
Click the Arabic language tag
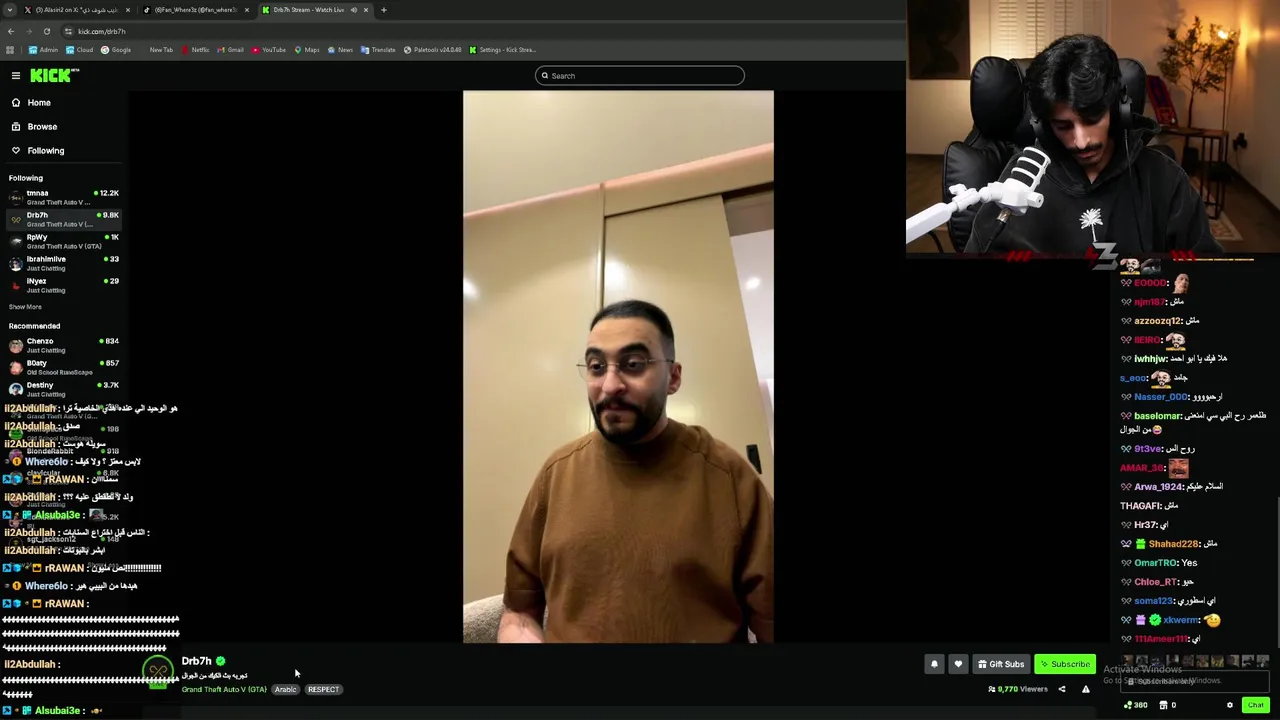(286, 689)
